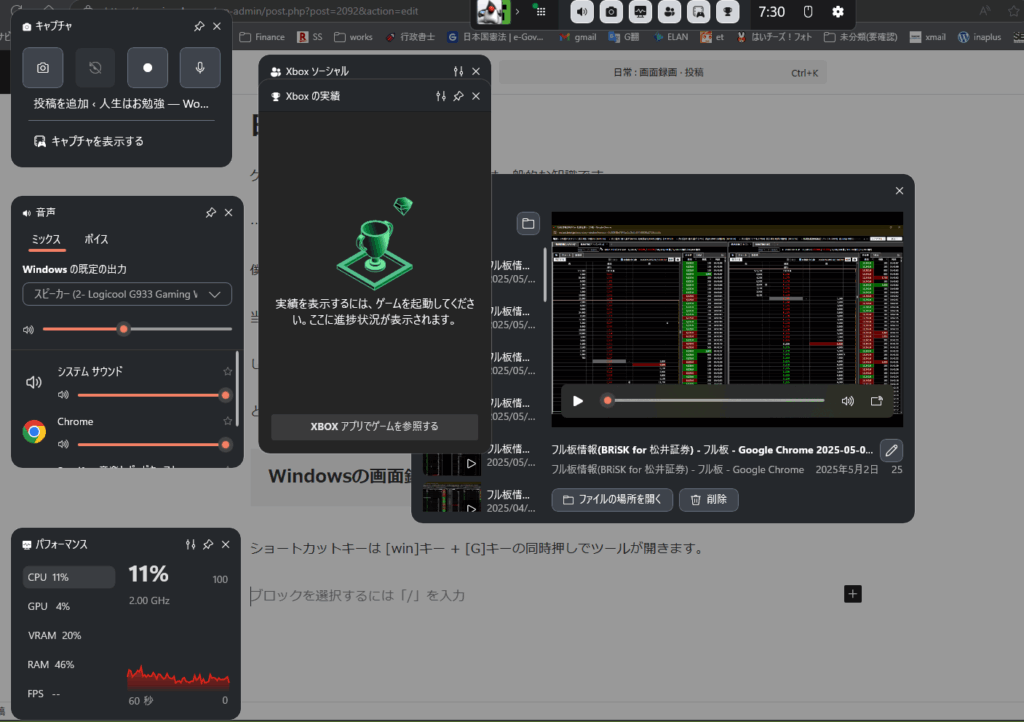Toggle mouse click-through icon in top bar
This screenshot has width=1024, height=722.
(x=808, y=12)
